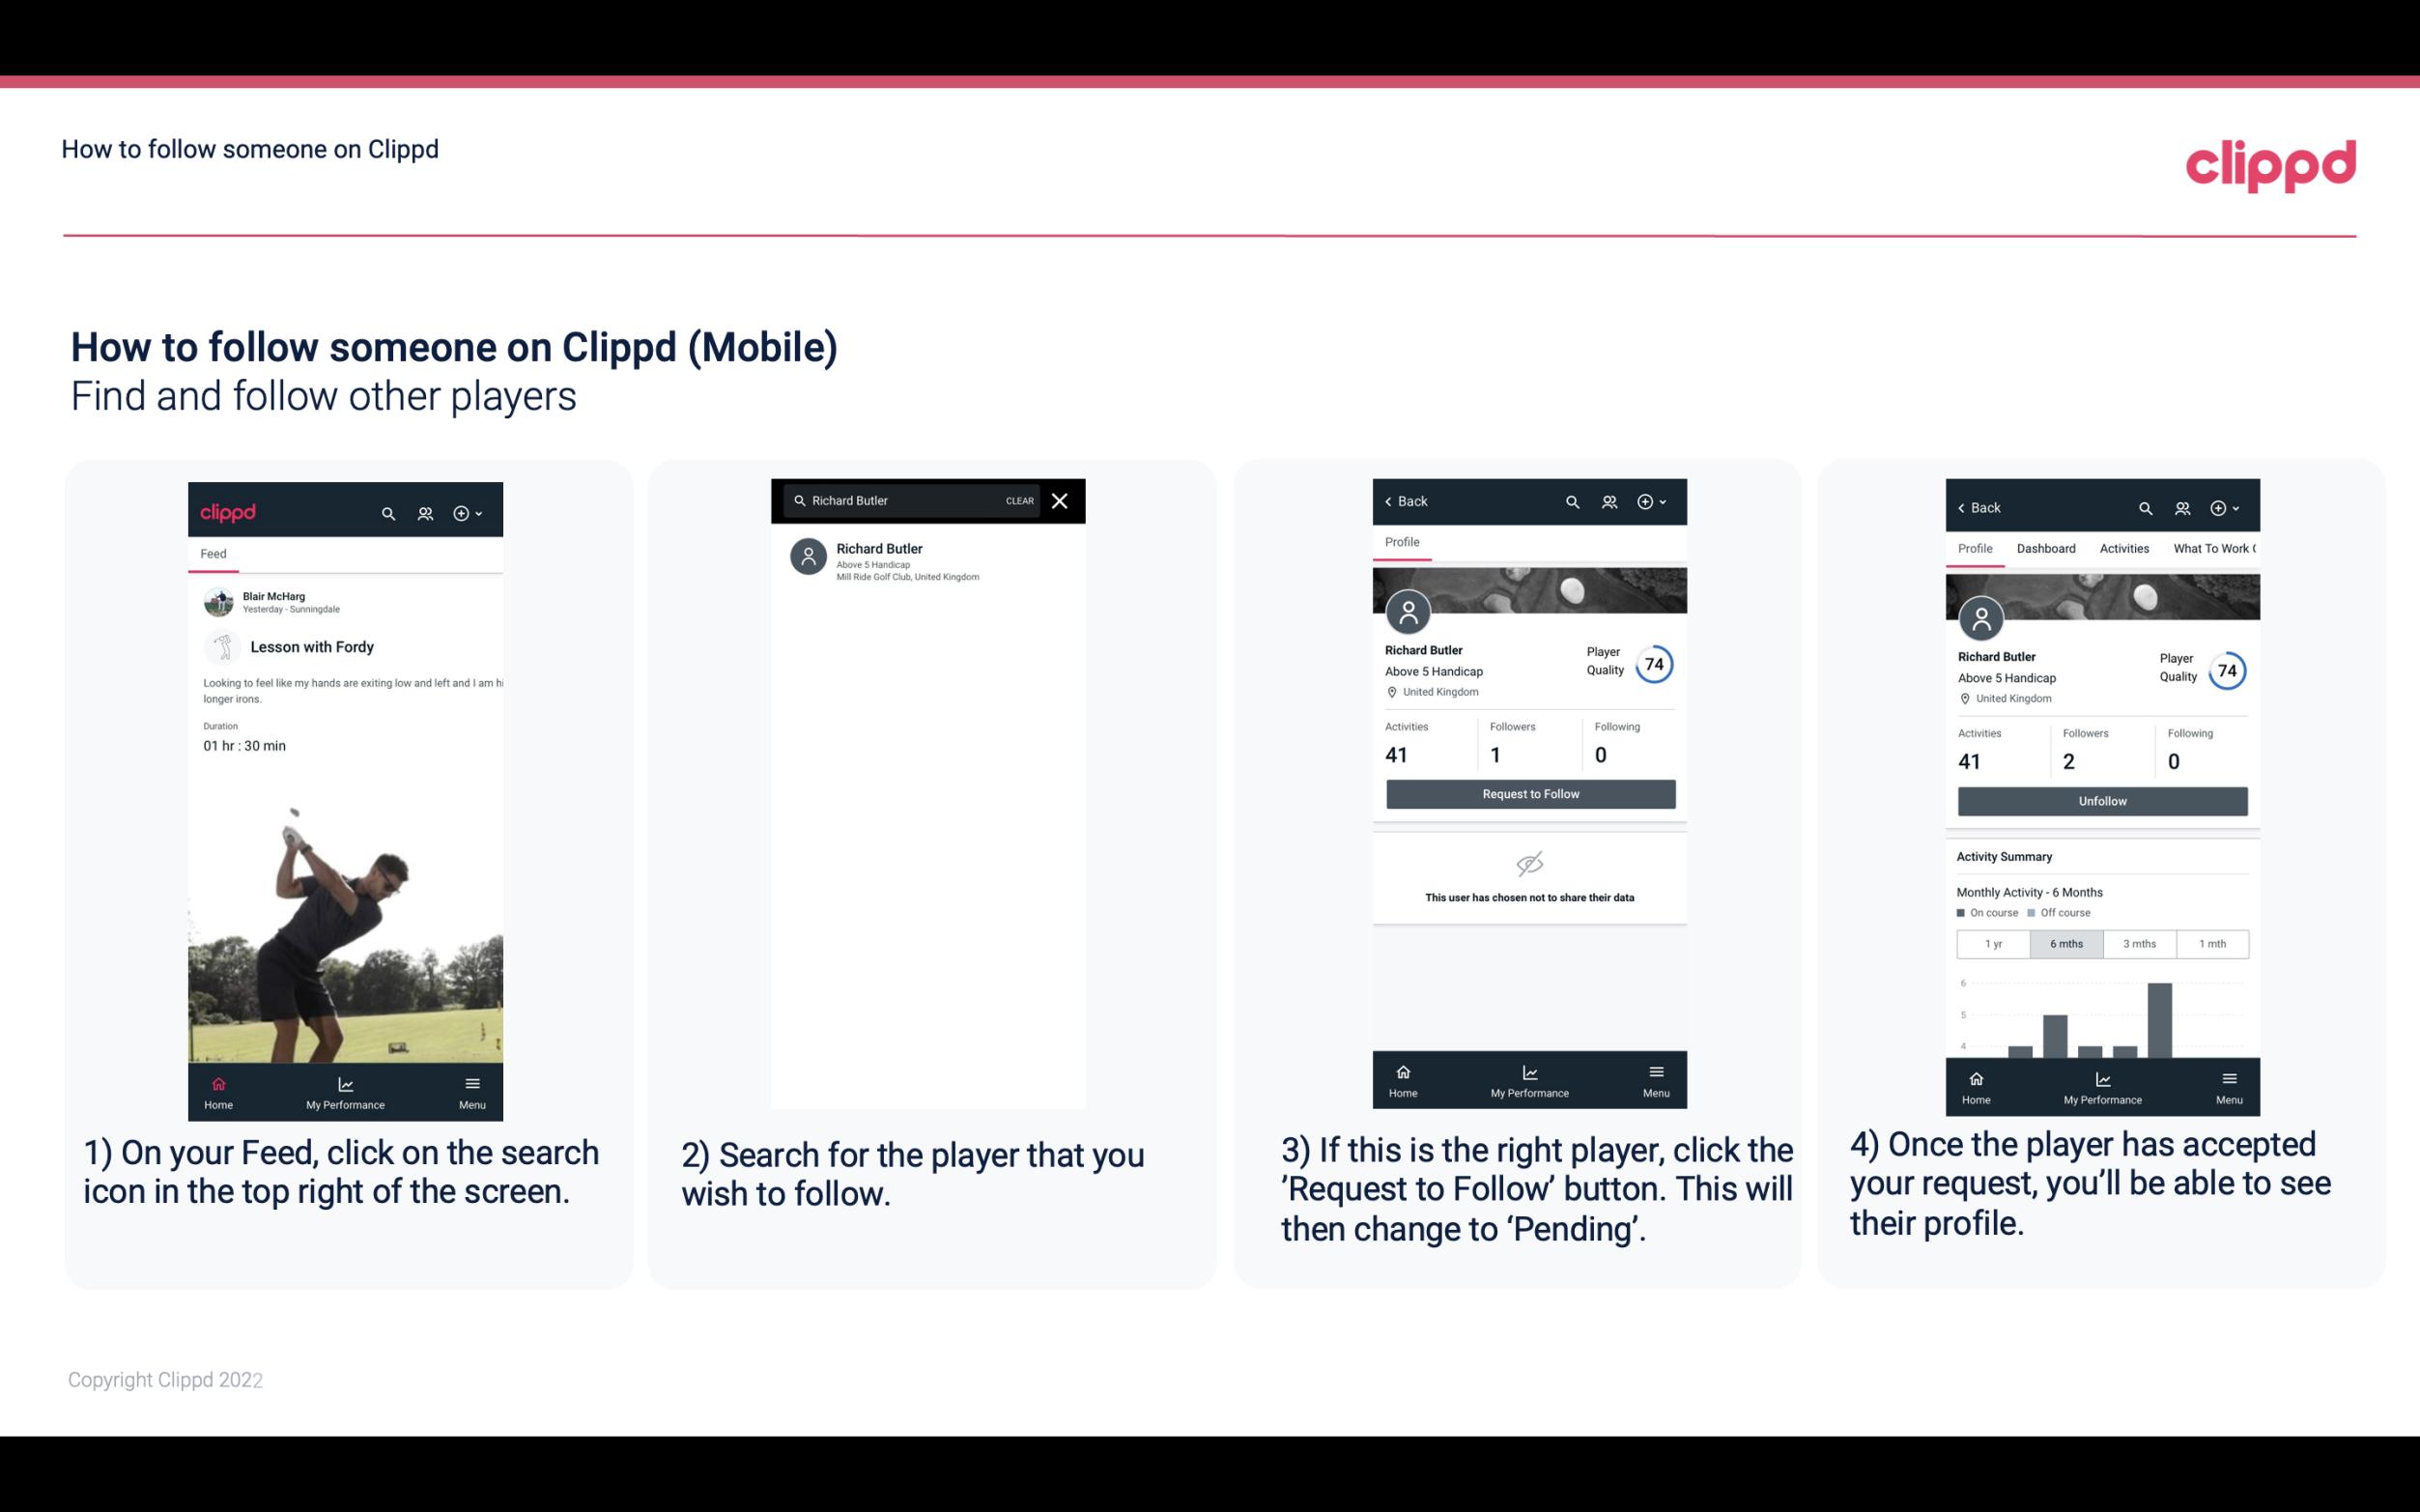The image size is (2420, 1512).
Task: Click on Richard Butler search result
Action: click(x=931, y=559)
